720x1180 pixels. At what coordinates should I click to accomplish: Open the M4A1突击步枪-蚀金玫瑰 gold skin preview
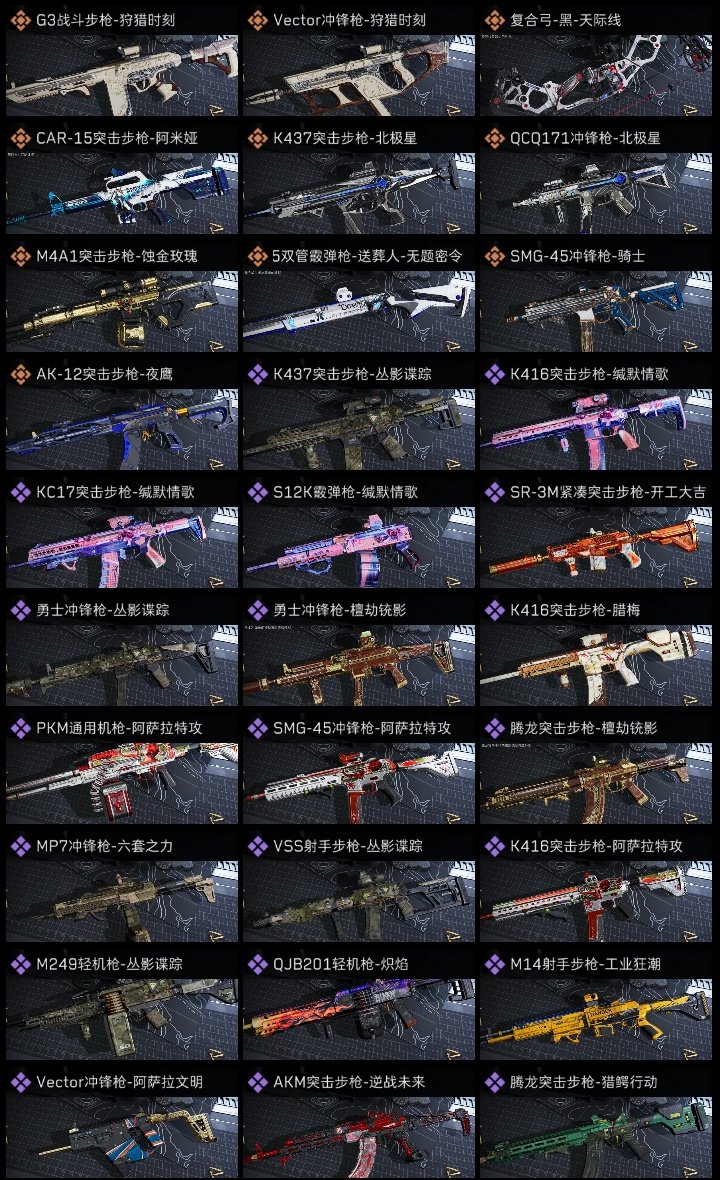point(122,311)
